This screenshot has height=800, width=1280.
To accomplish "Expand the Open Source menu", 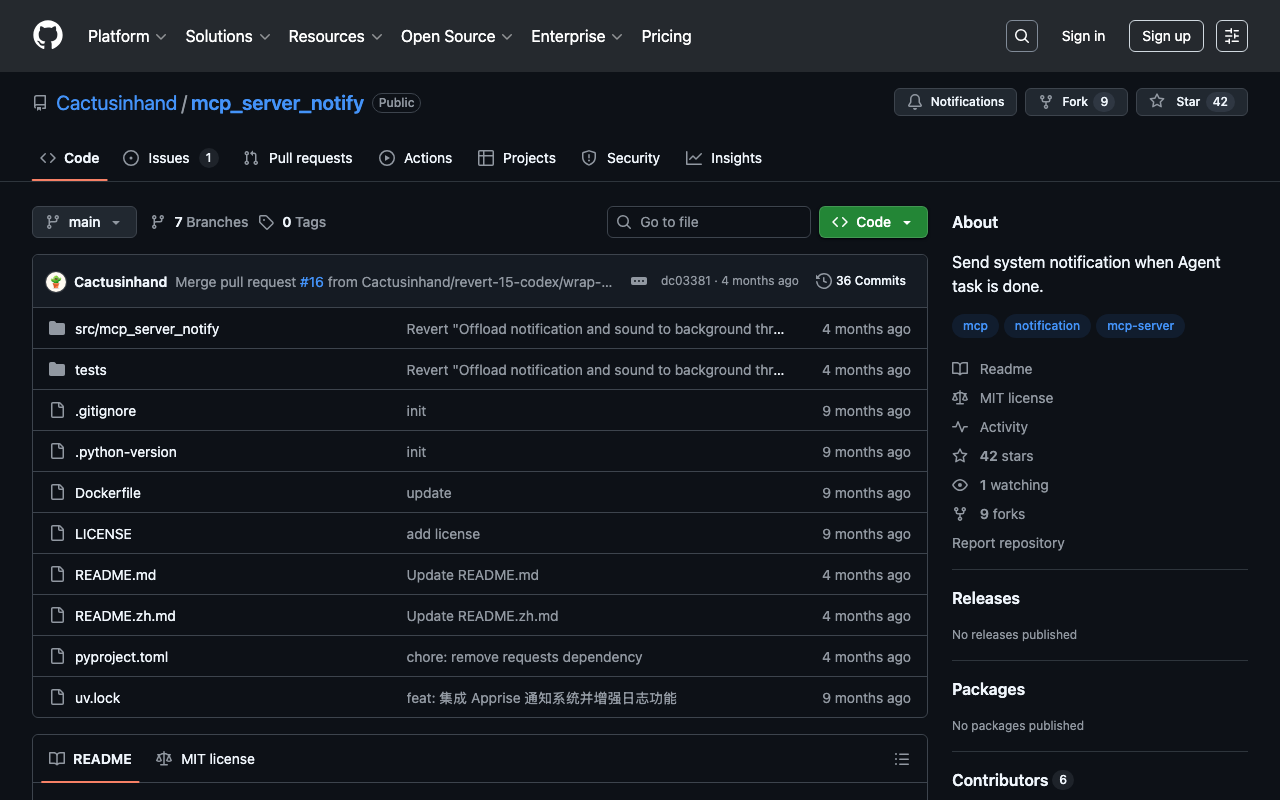I will pos(456,36).
